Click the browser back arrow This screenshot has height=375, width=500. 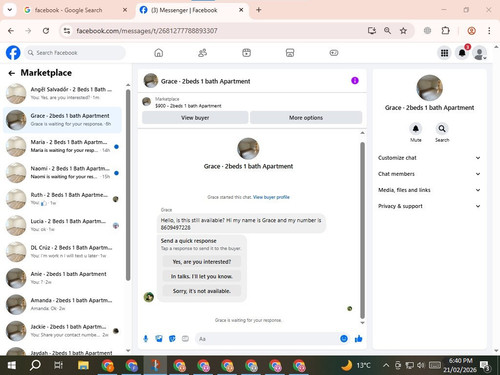(11, 31)
